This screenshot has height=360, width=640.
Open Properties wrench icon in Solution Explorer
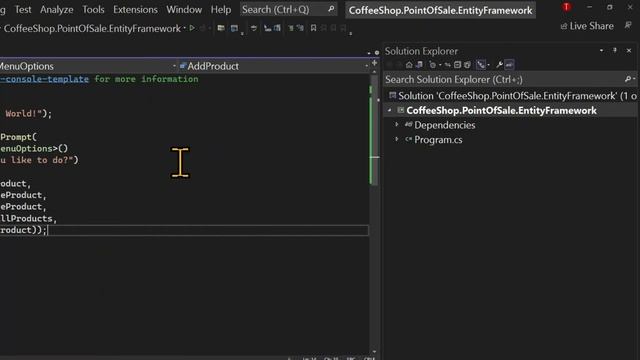(x=499, y=64)
